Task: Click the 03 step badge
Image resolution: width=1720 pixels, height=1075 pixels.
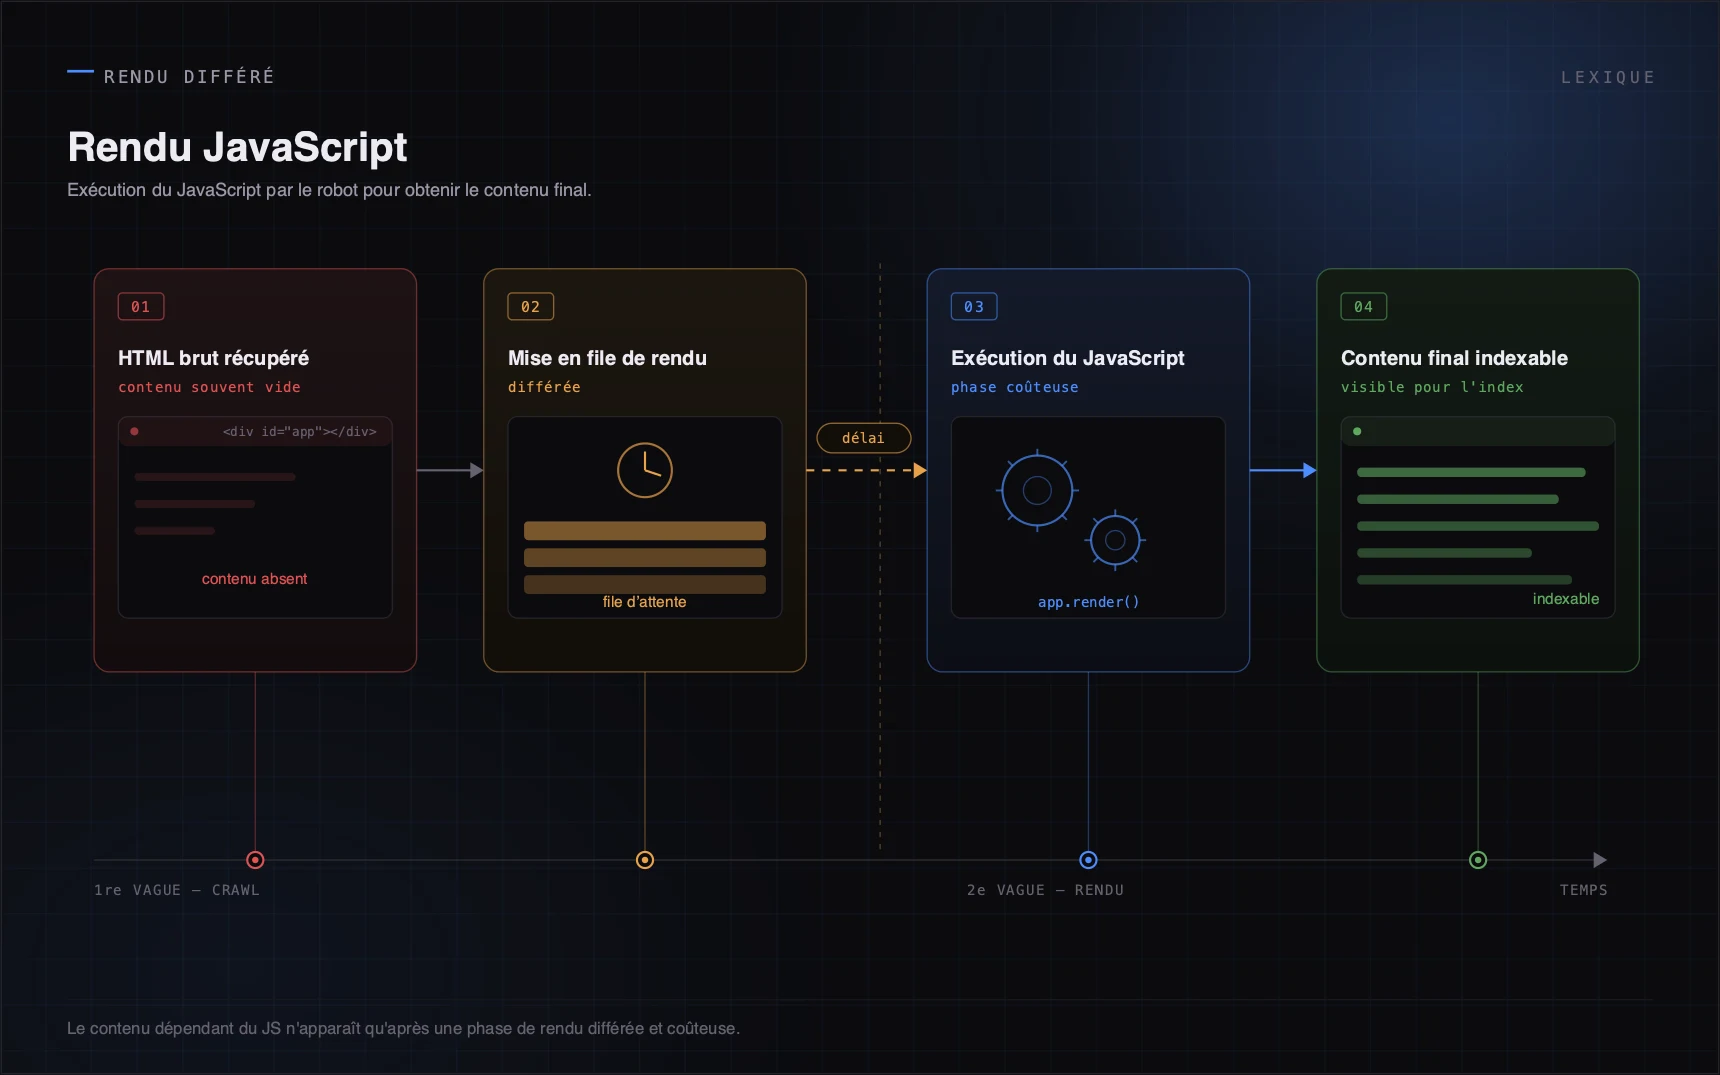Action: [974, 307]
